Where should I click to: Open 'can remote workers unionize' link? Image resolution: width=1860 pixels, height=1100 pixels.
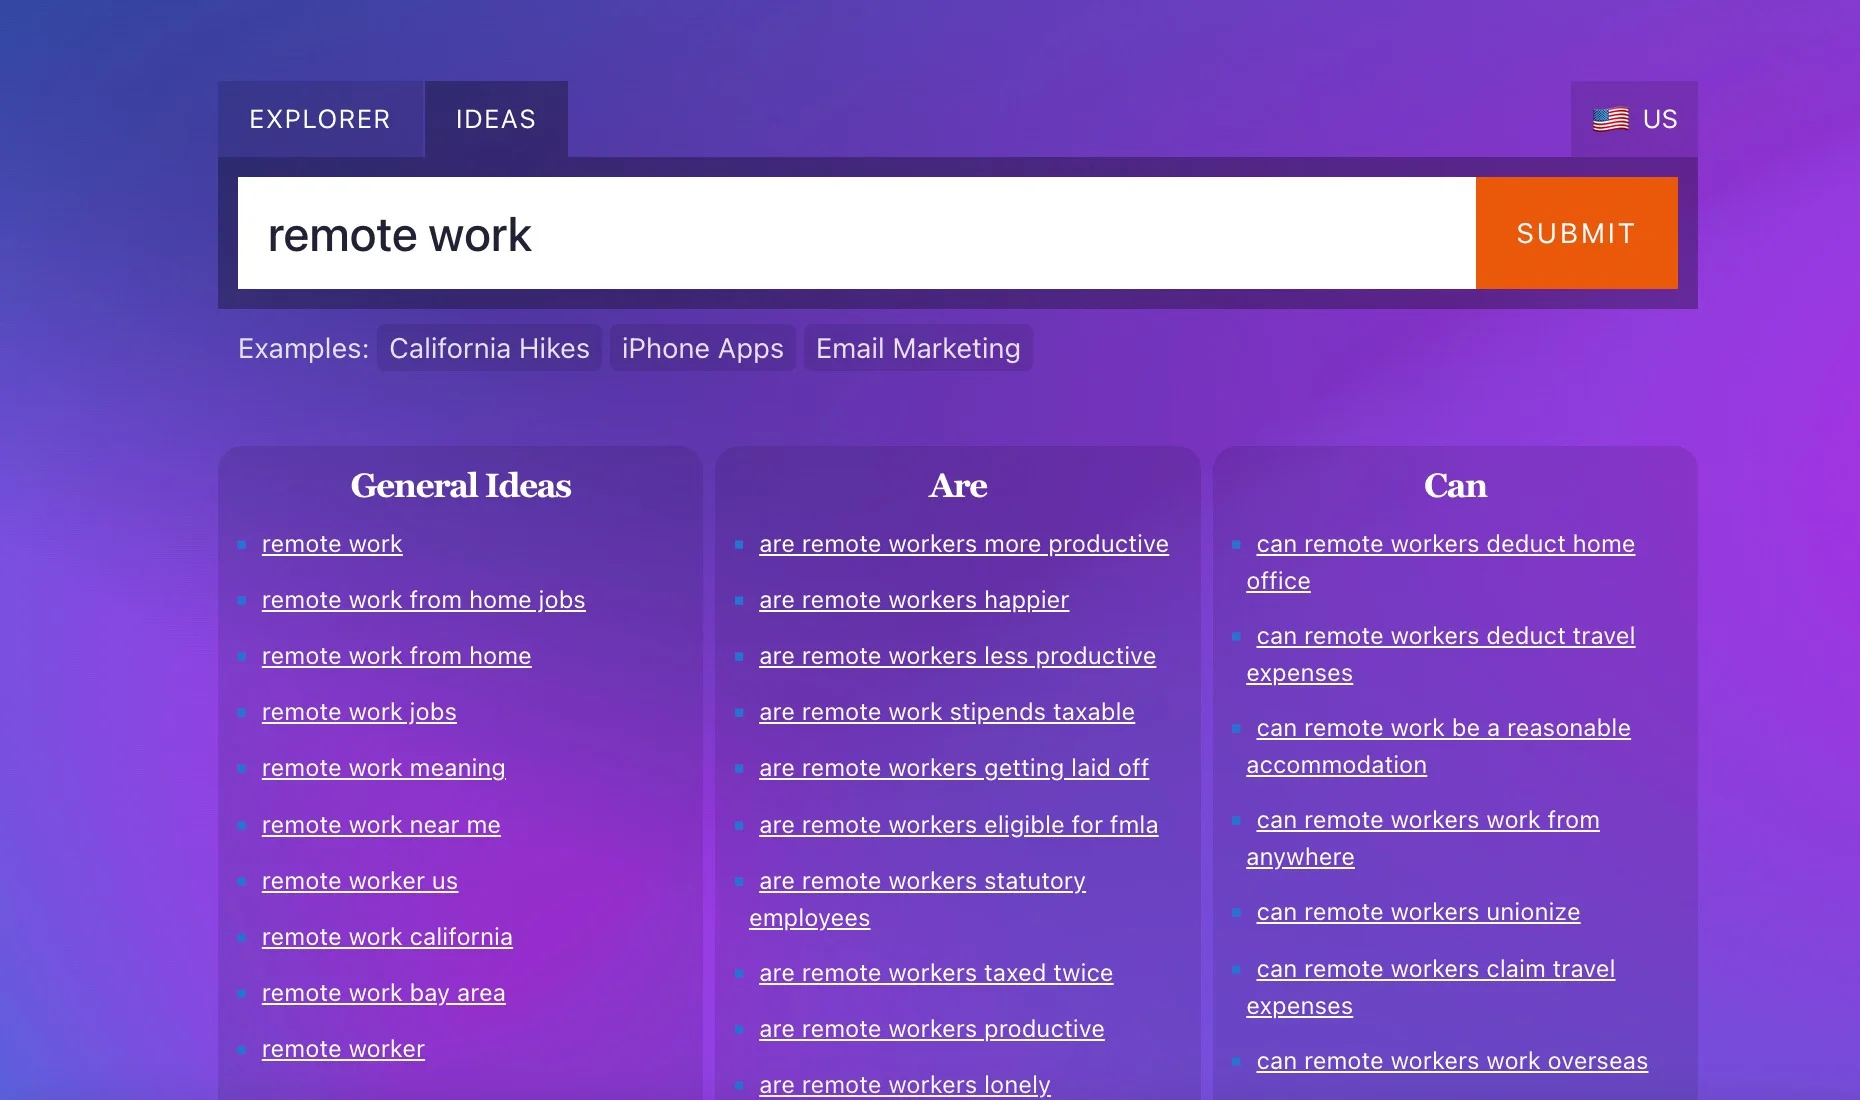pyautogui.click(x=1417, y=912)
